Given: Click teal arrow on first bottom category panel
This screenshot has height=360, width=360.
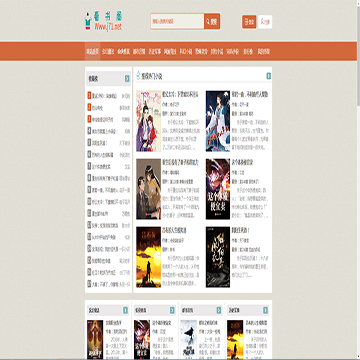Looking at the screenshot, I should point(125,310).
